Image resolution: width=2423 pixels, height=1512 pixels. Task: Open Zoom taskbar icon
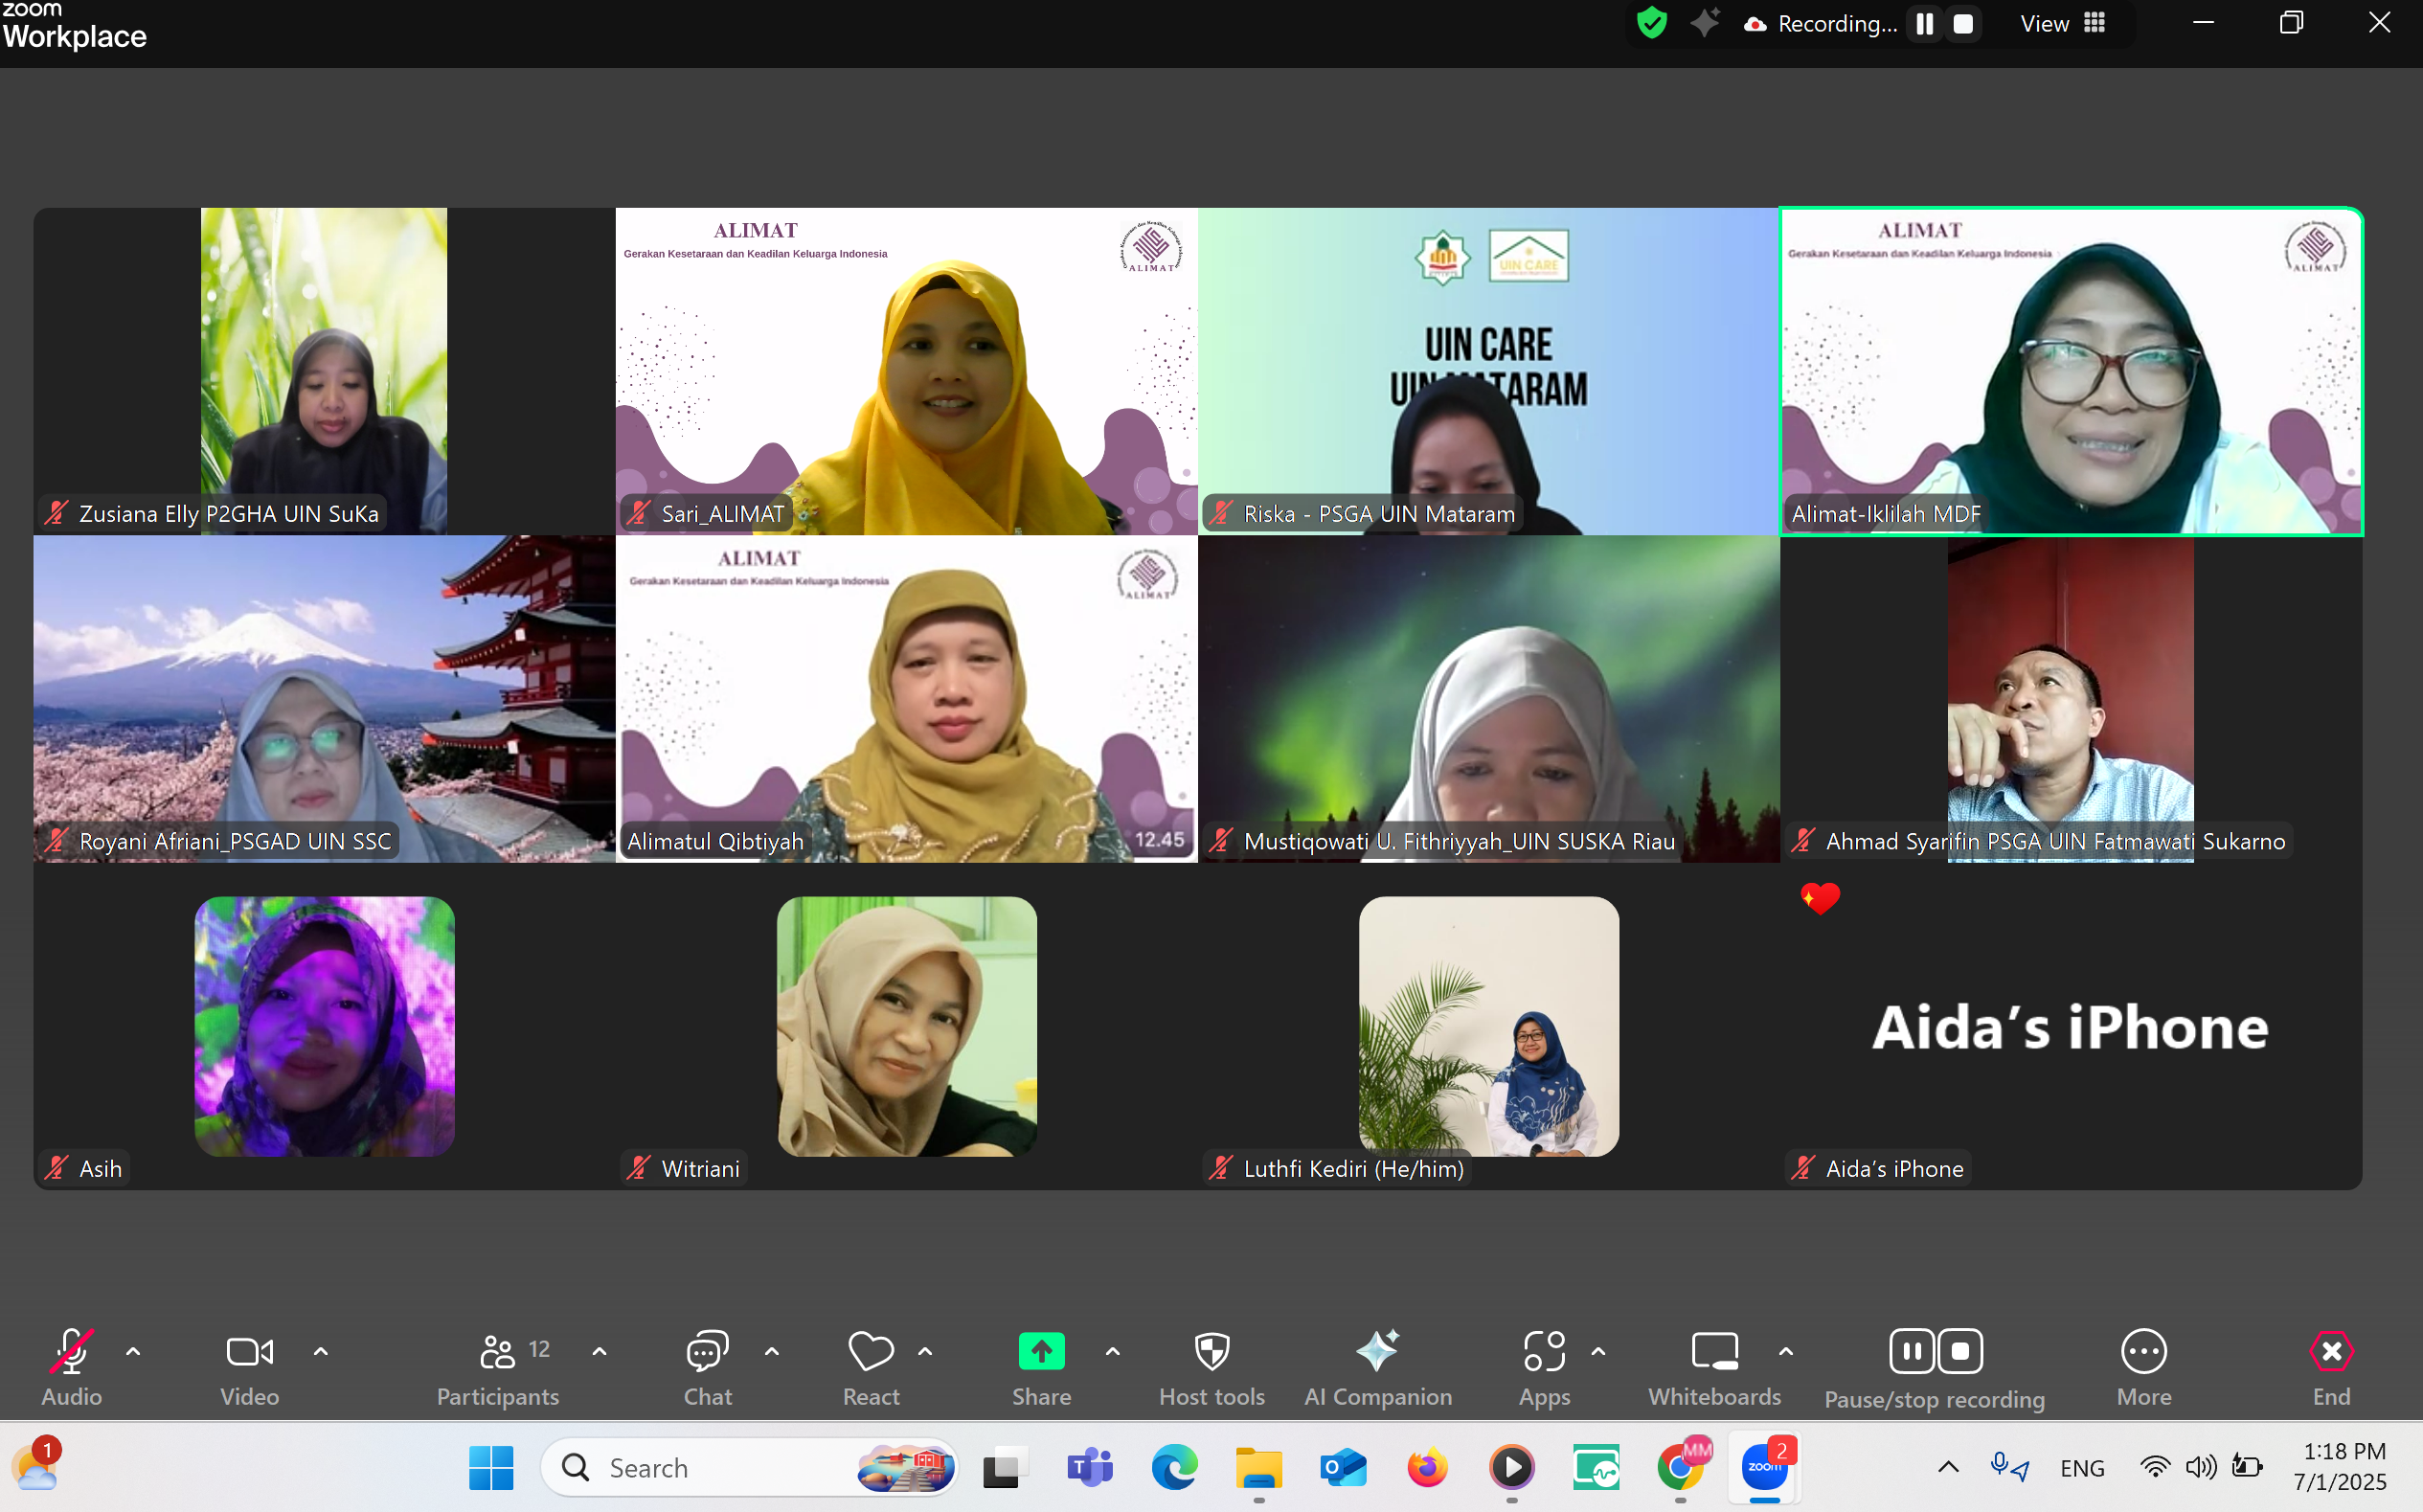pyautogui.click(x=1765, y=1467)
